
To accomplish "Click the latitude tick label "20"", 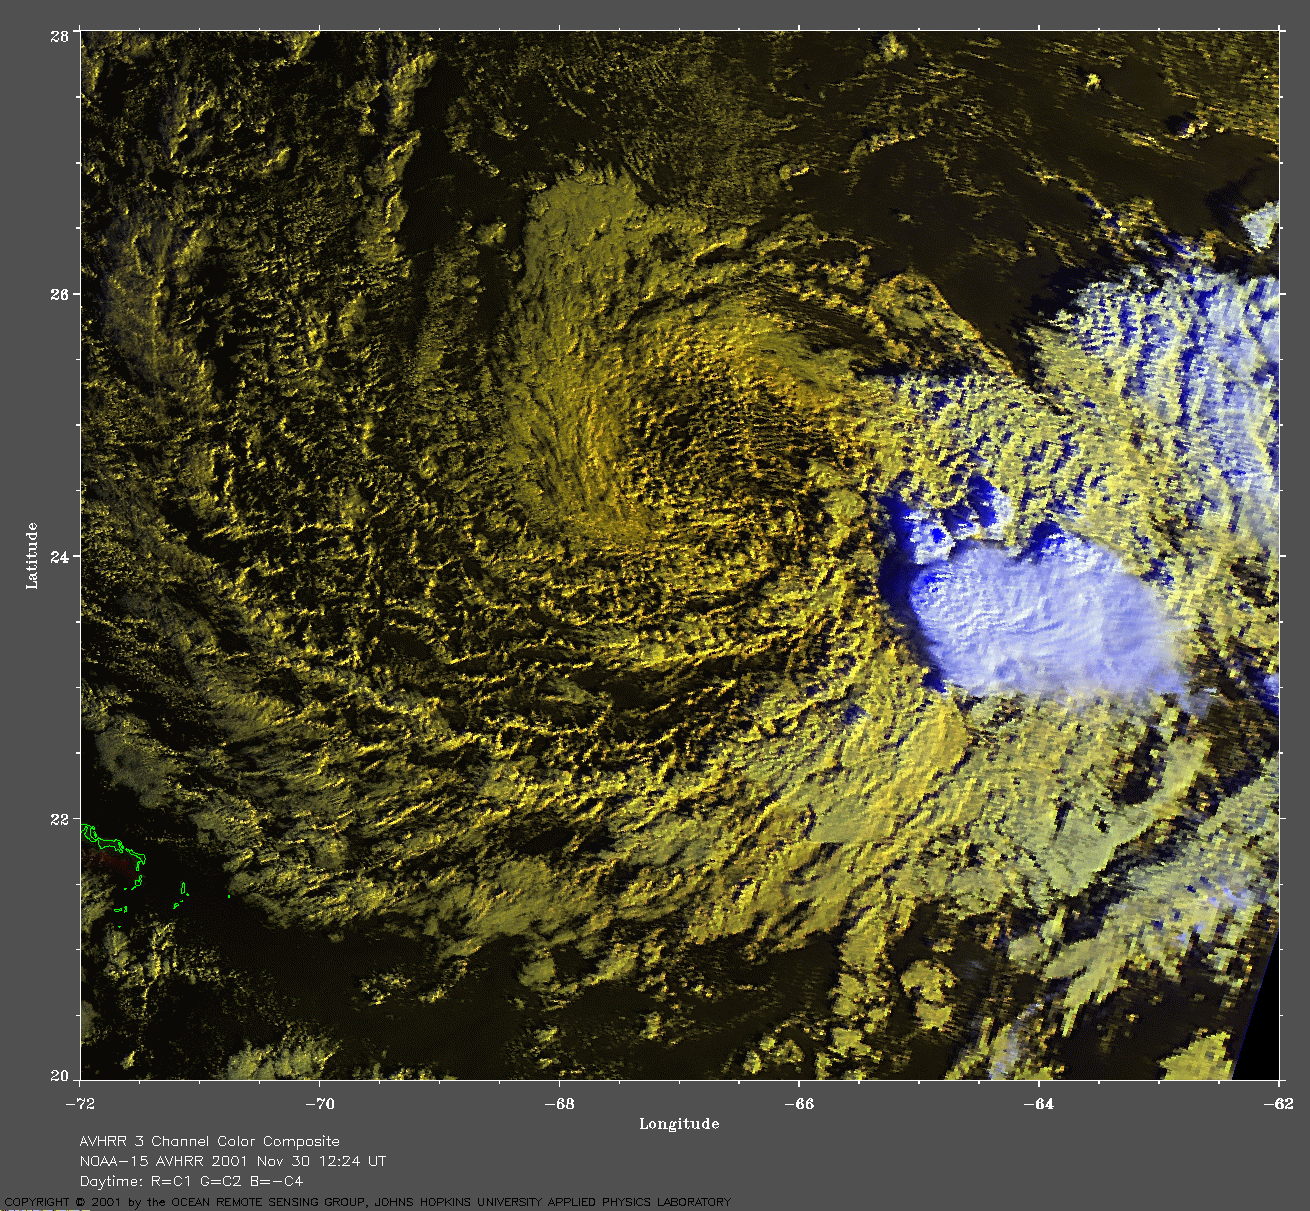I will coord(59,1076).
